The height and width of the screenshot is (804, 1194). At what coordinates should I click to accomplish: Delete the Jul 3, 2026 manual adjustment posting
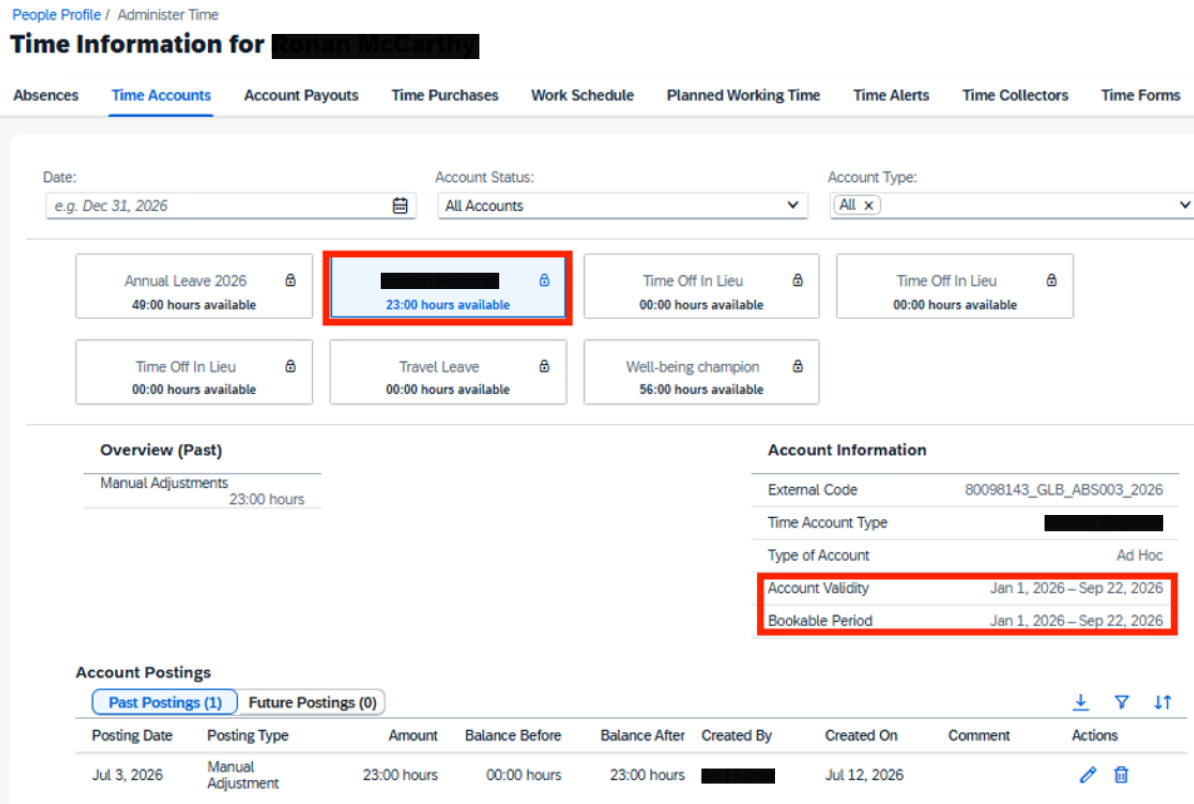pos(1121,775)
